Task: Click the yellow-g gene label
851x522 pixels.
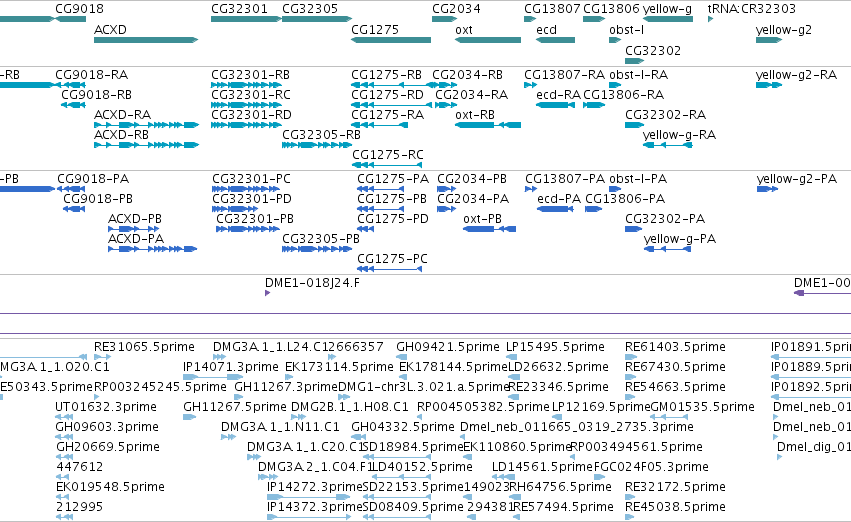Action: coord(668,9)
